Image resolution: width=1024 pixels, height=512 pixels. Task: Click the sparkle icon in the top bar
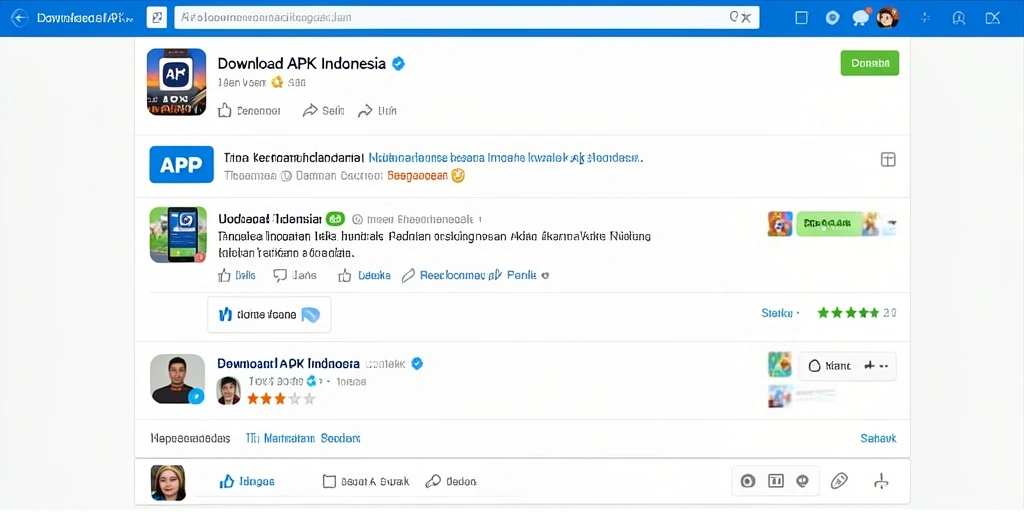point(925,18)
